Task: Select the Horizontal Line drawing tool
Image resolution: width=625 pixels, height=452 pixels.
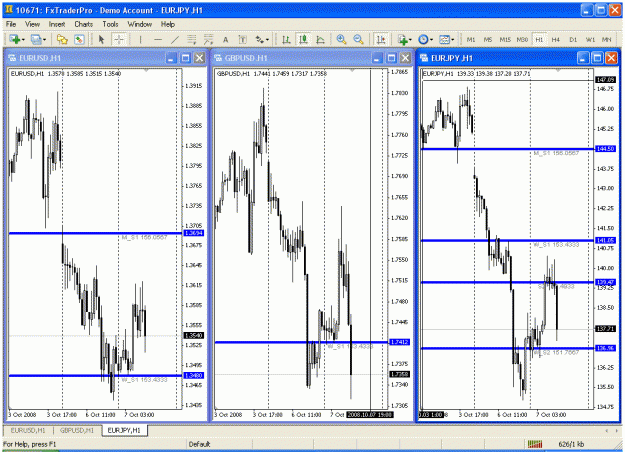Action: click(x=158, y=39)
